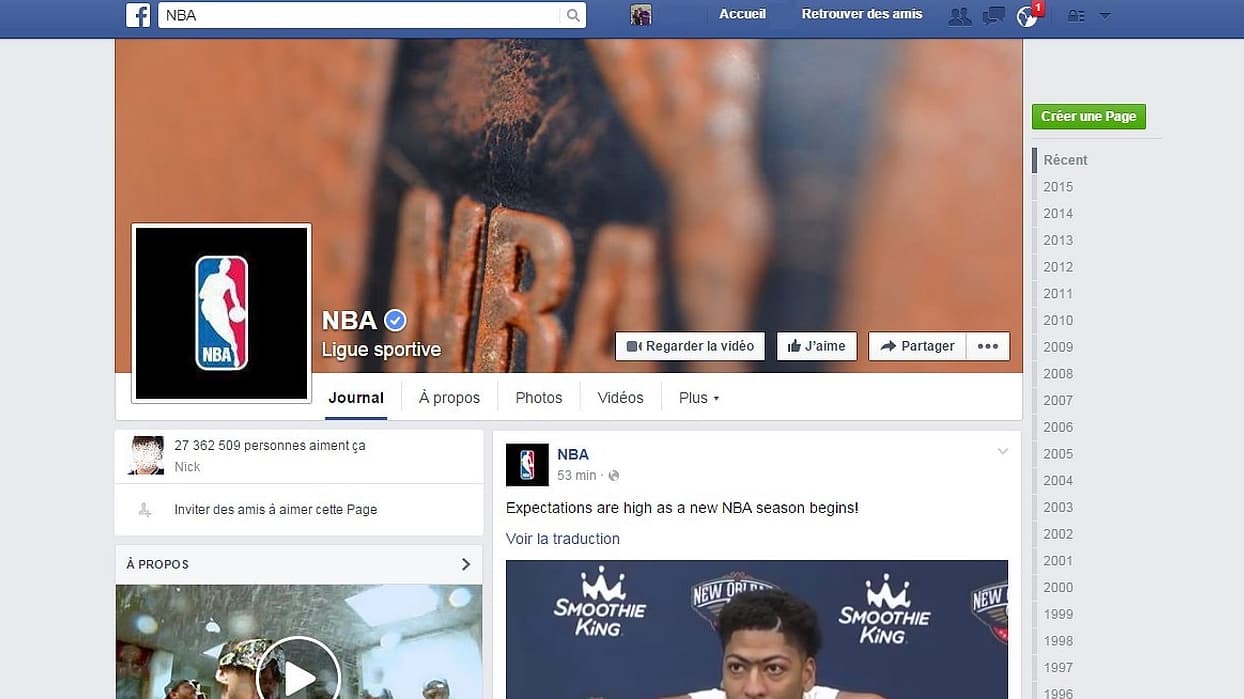Viewport: 1244px width, 699px height.
Task: Jump to 2002 in timeline
Action: (1058, 534)
